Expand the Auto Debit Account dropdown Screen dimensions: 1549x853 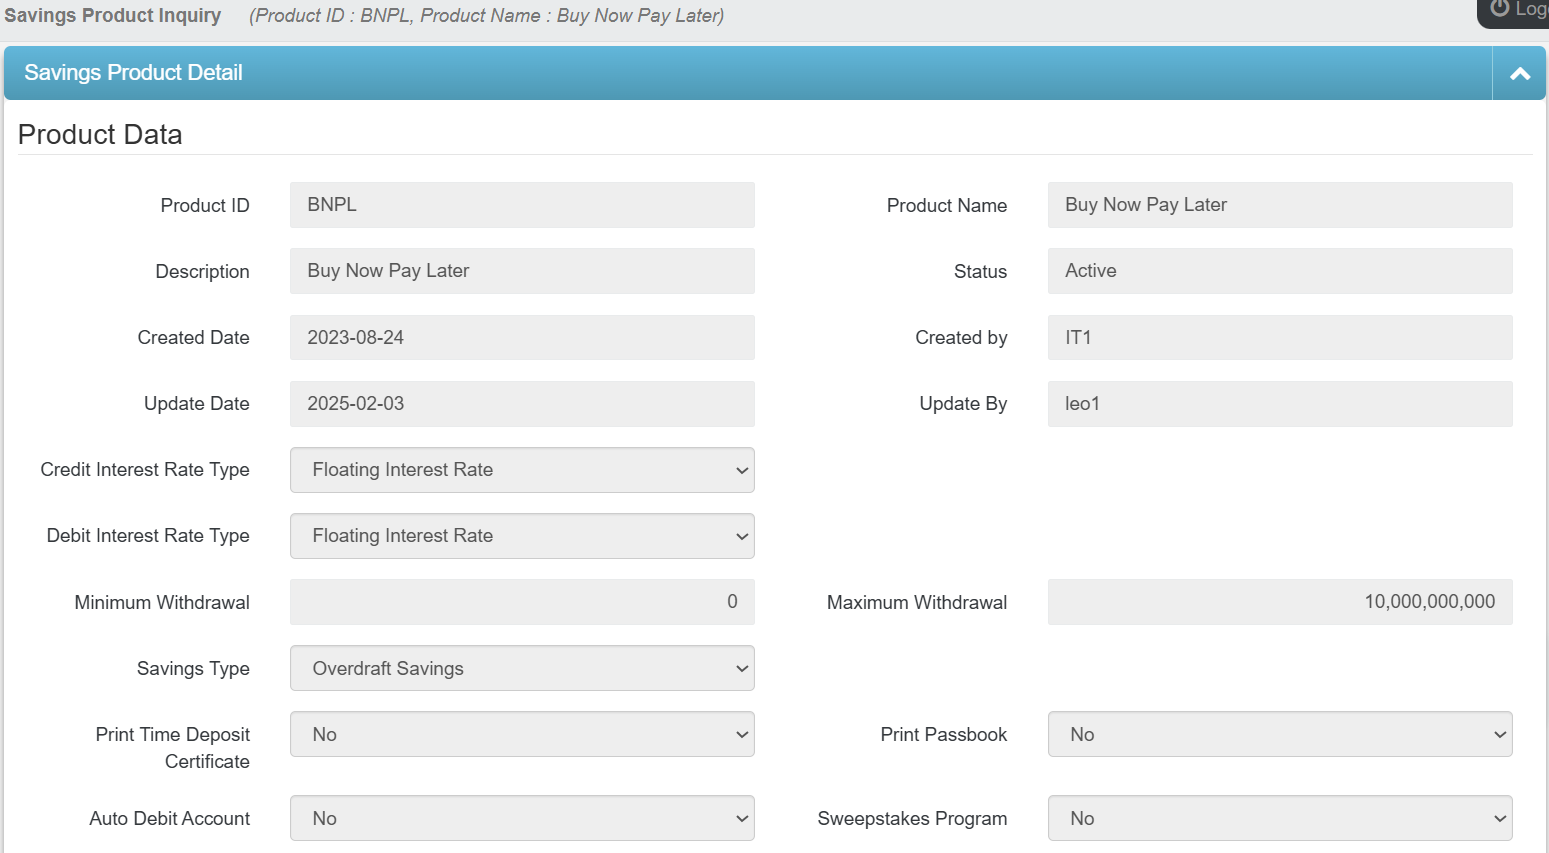(521, 818)
